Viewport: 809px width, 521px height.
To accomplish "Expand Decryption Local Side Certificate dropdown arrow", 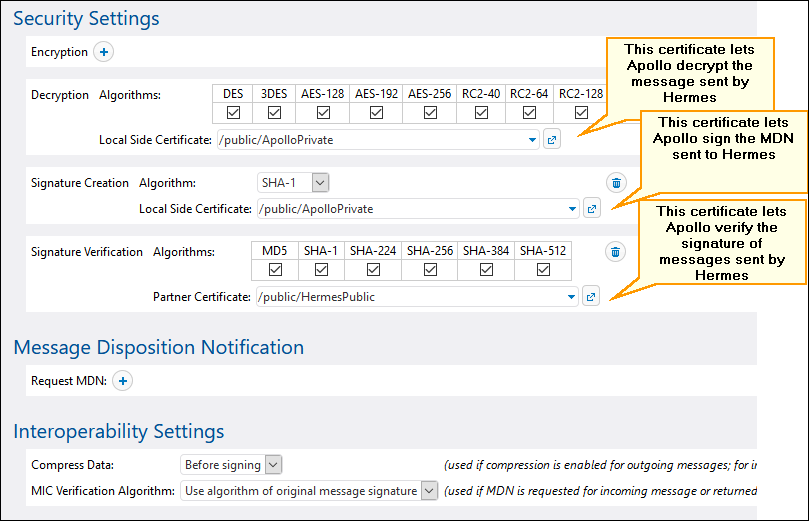I will 533,140.
